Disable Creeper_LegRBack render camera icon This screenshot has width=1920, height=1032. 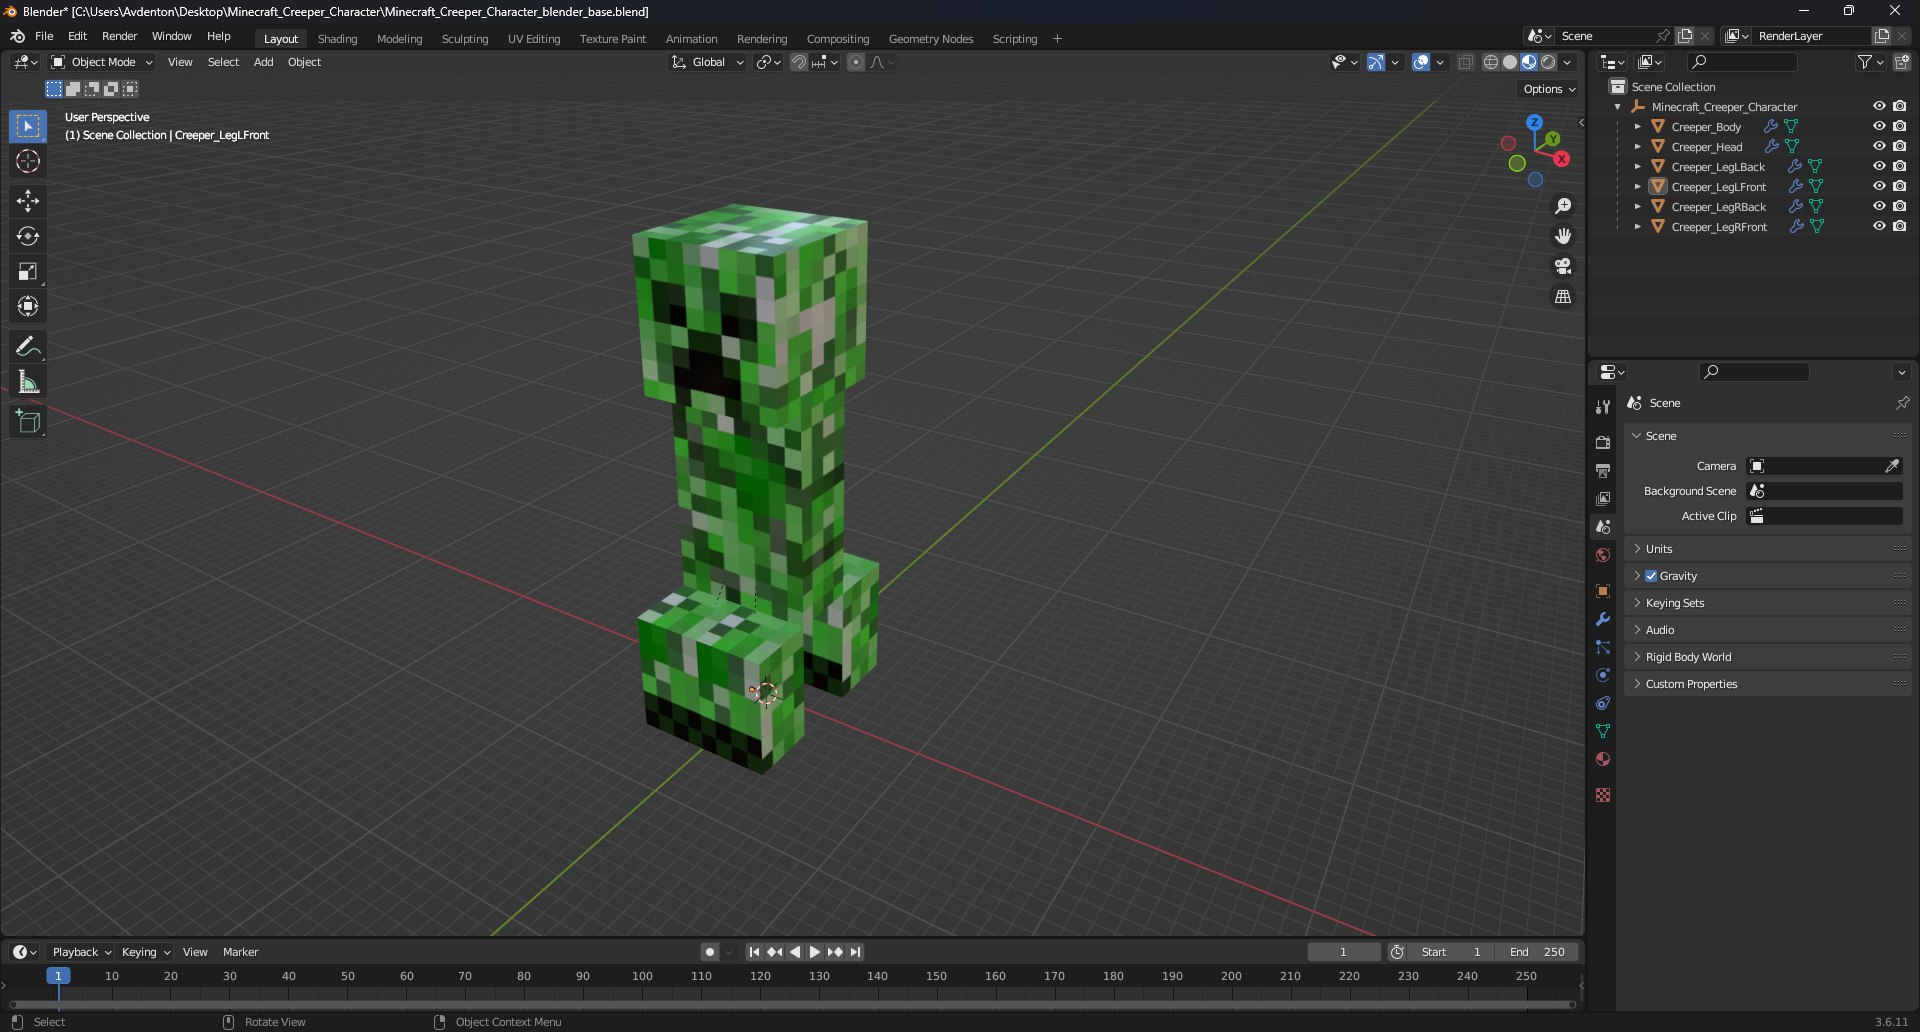(x=1899, y=206)
